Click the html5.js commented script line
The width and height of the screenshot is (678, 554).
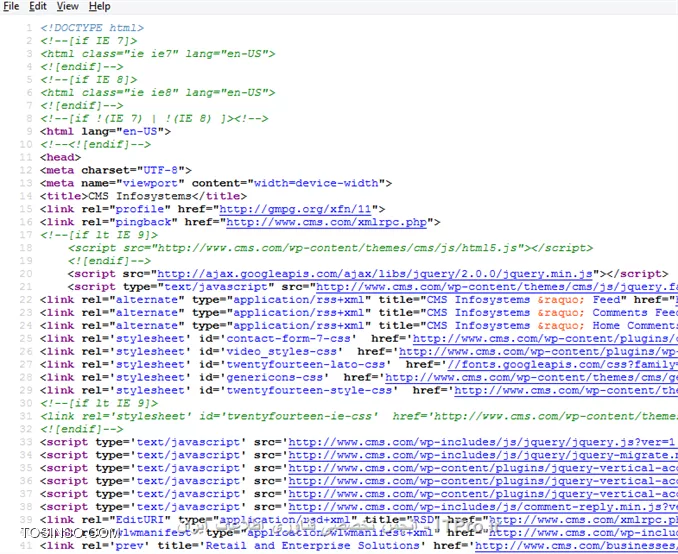(330, 248)
